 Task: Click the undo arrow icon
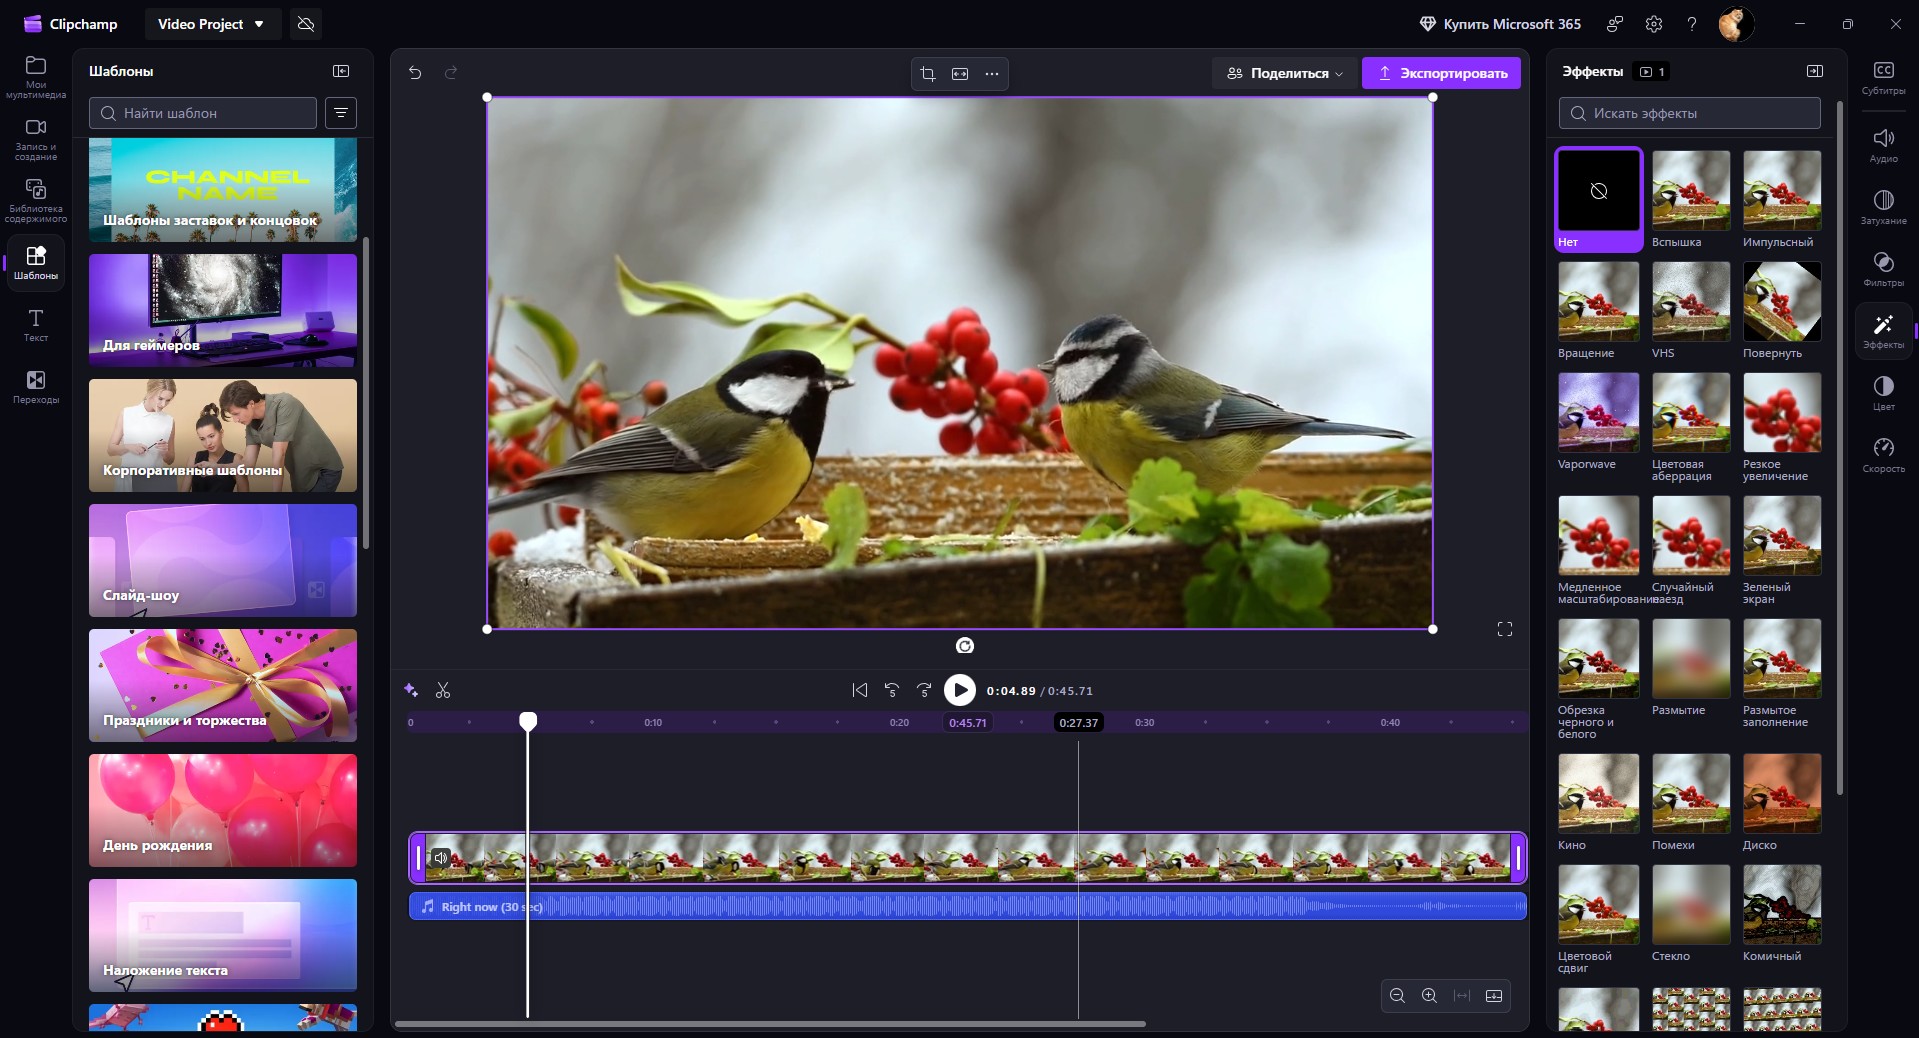tap(415, 73)
